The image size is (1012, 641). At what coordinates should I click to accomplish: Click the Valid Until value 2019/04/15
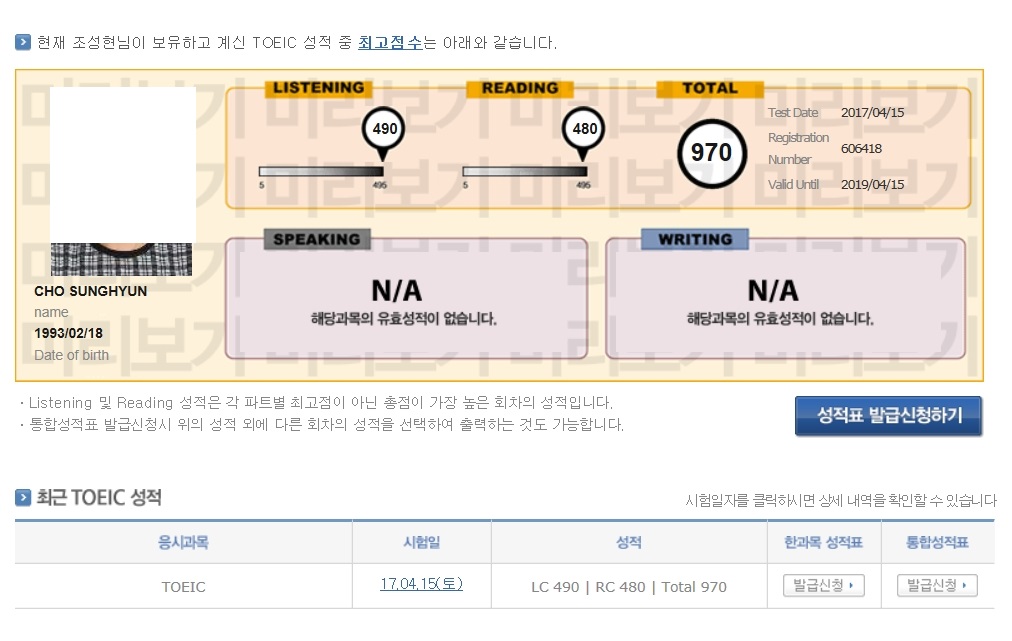click(873, 185)
